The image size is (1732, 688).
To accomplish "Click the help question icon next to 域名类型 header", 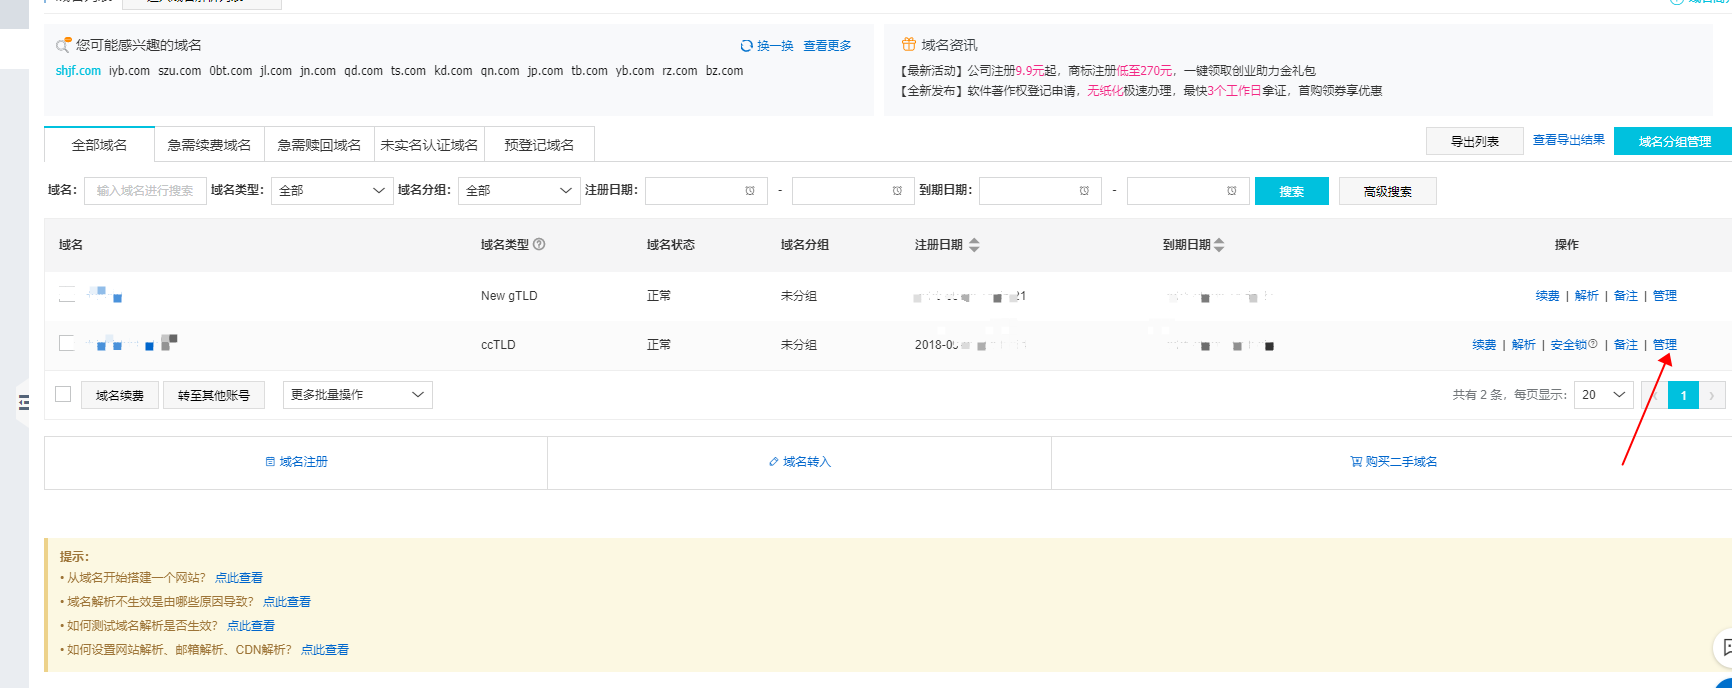I will tap(539, 244).
